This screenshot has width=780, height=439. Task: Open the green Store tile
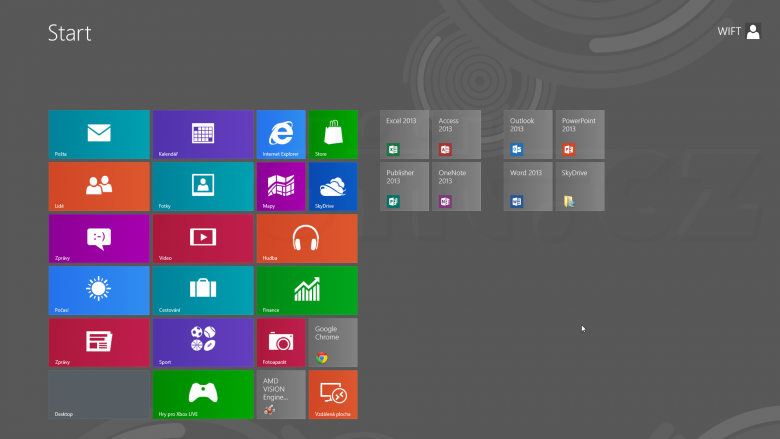(333, 135)
